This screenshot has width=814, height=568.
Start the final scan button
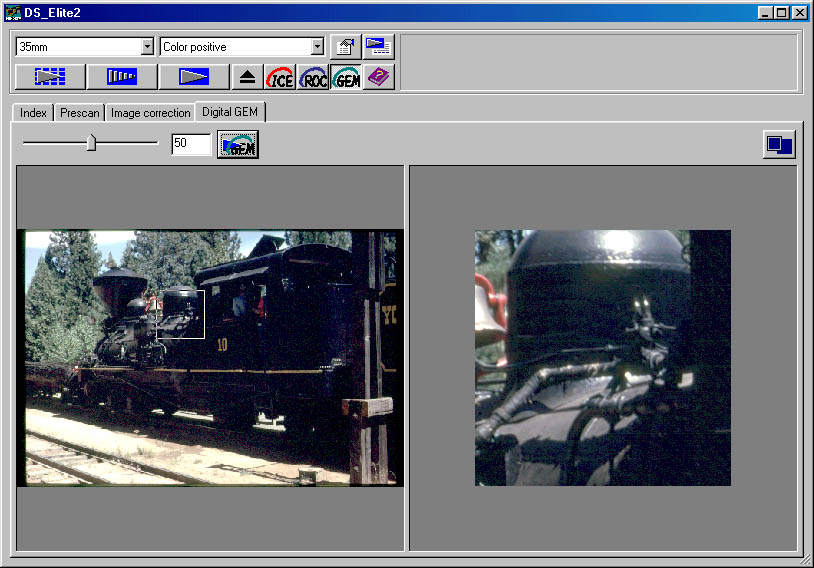click(x=194, y=77)
